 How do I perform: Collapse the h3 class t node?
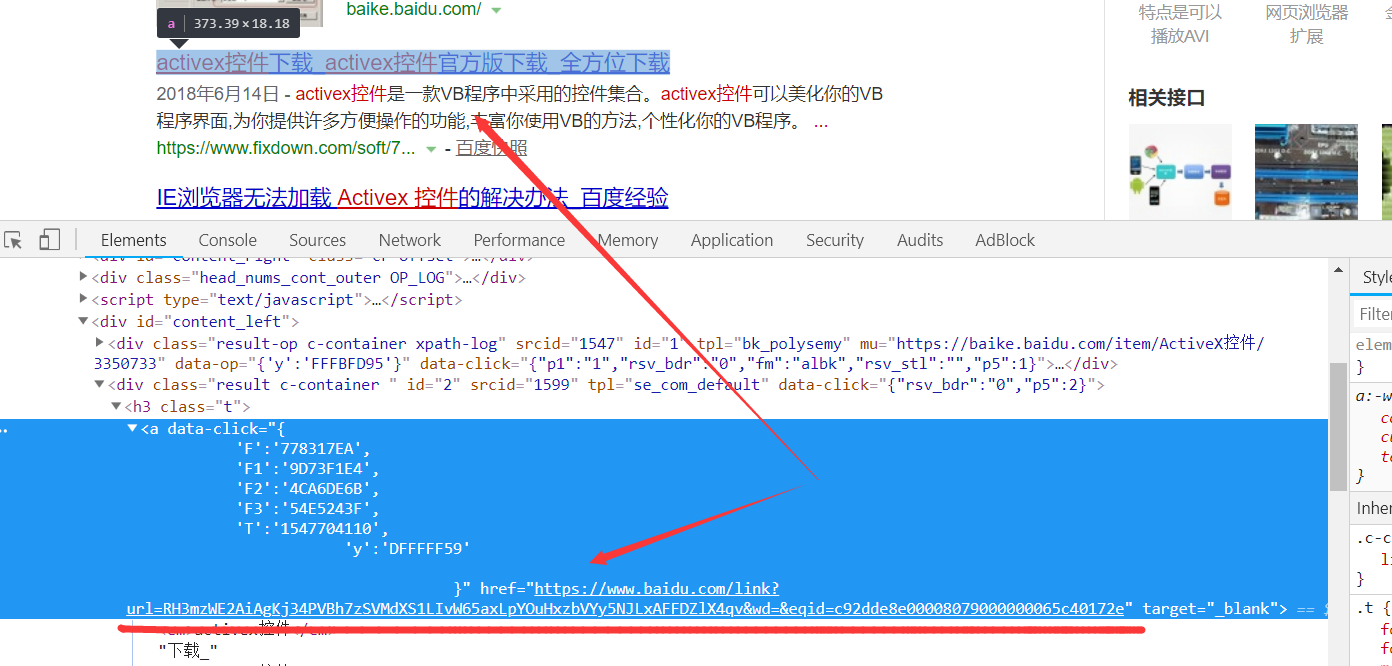click(115, 406)
